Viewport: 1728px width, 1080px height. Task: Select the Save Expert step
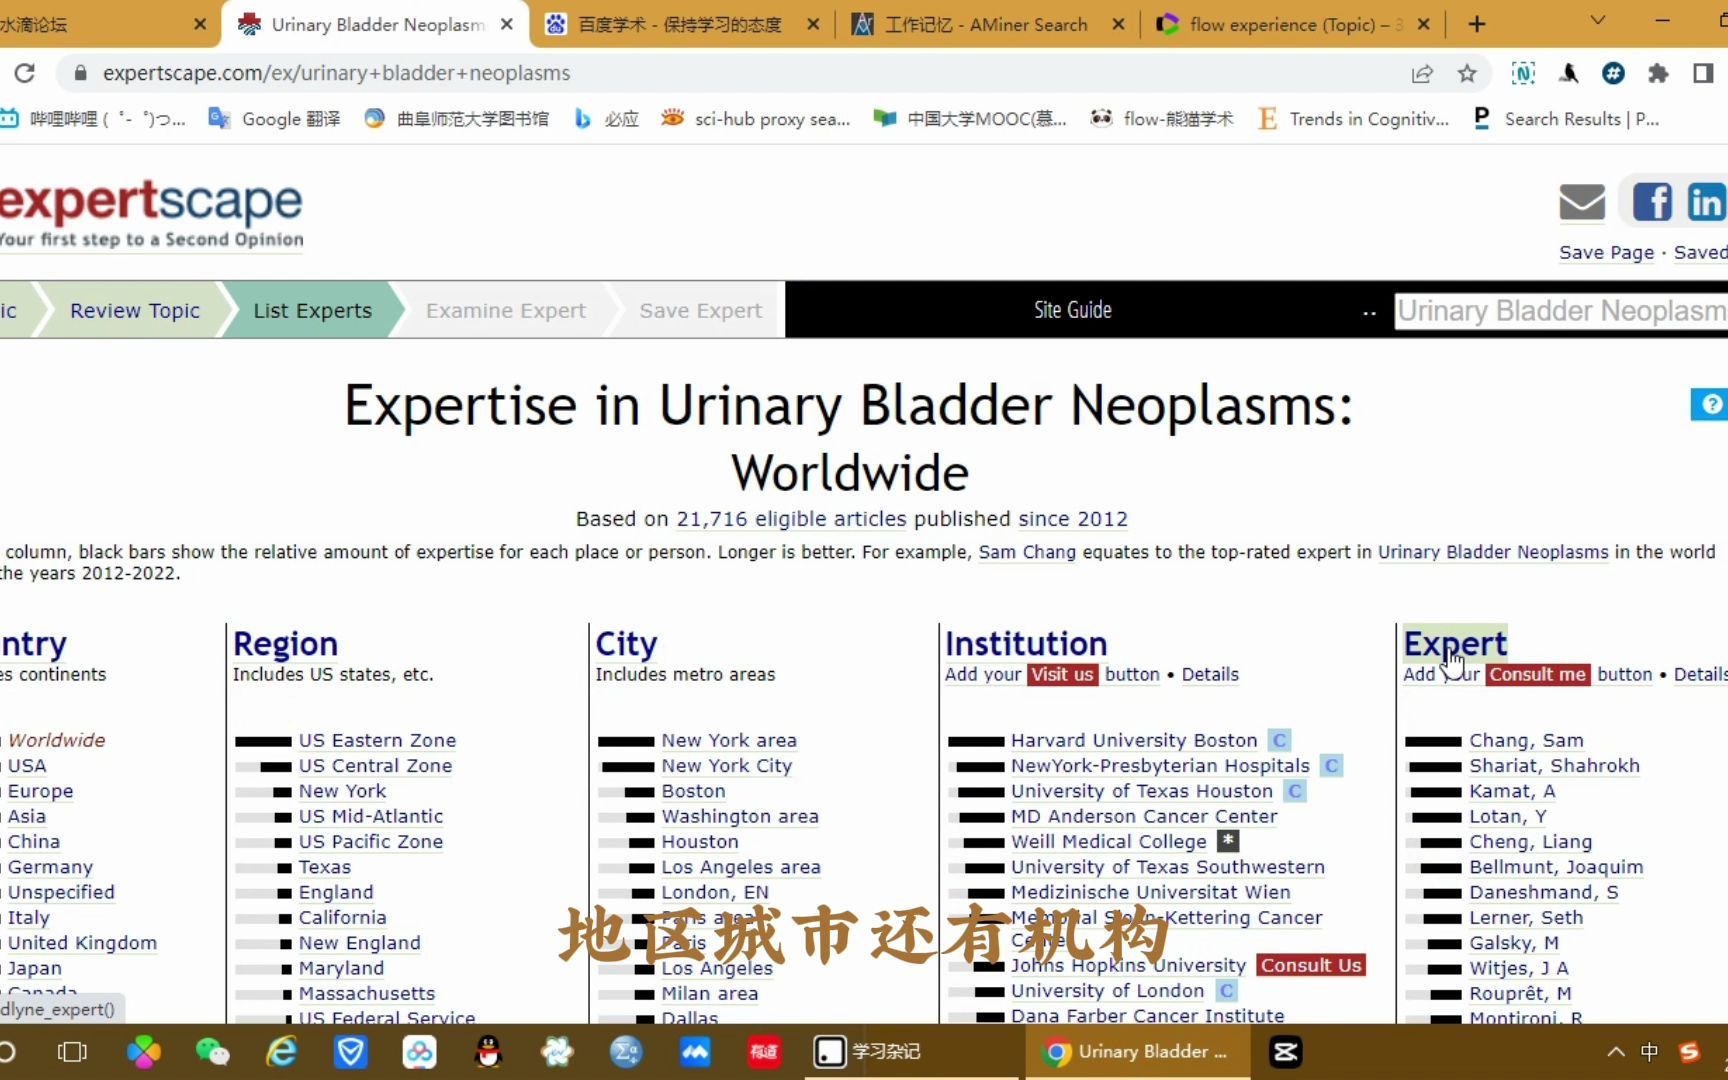tap(701, 310)
